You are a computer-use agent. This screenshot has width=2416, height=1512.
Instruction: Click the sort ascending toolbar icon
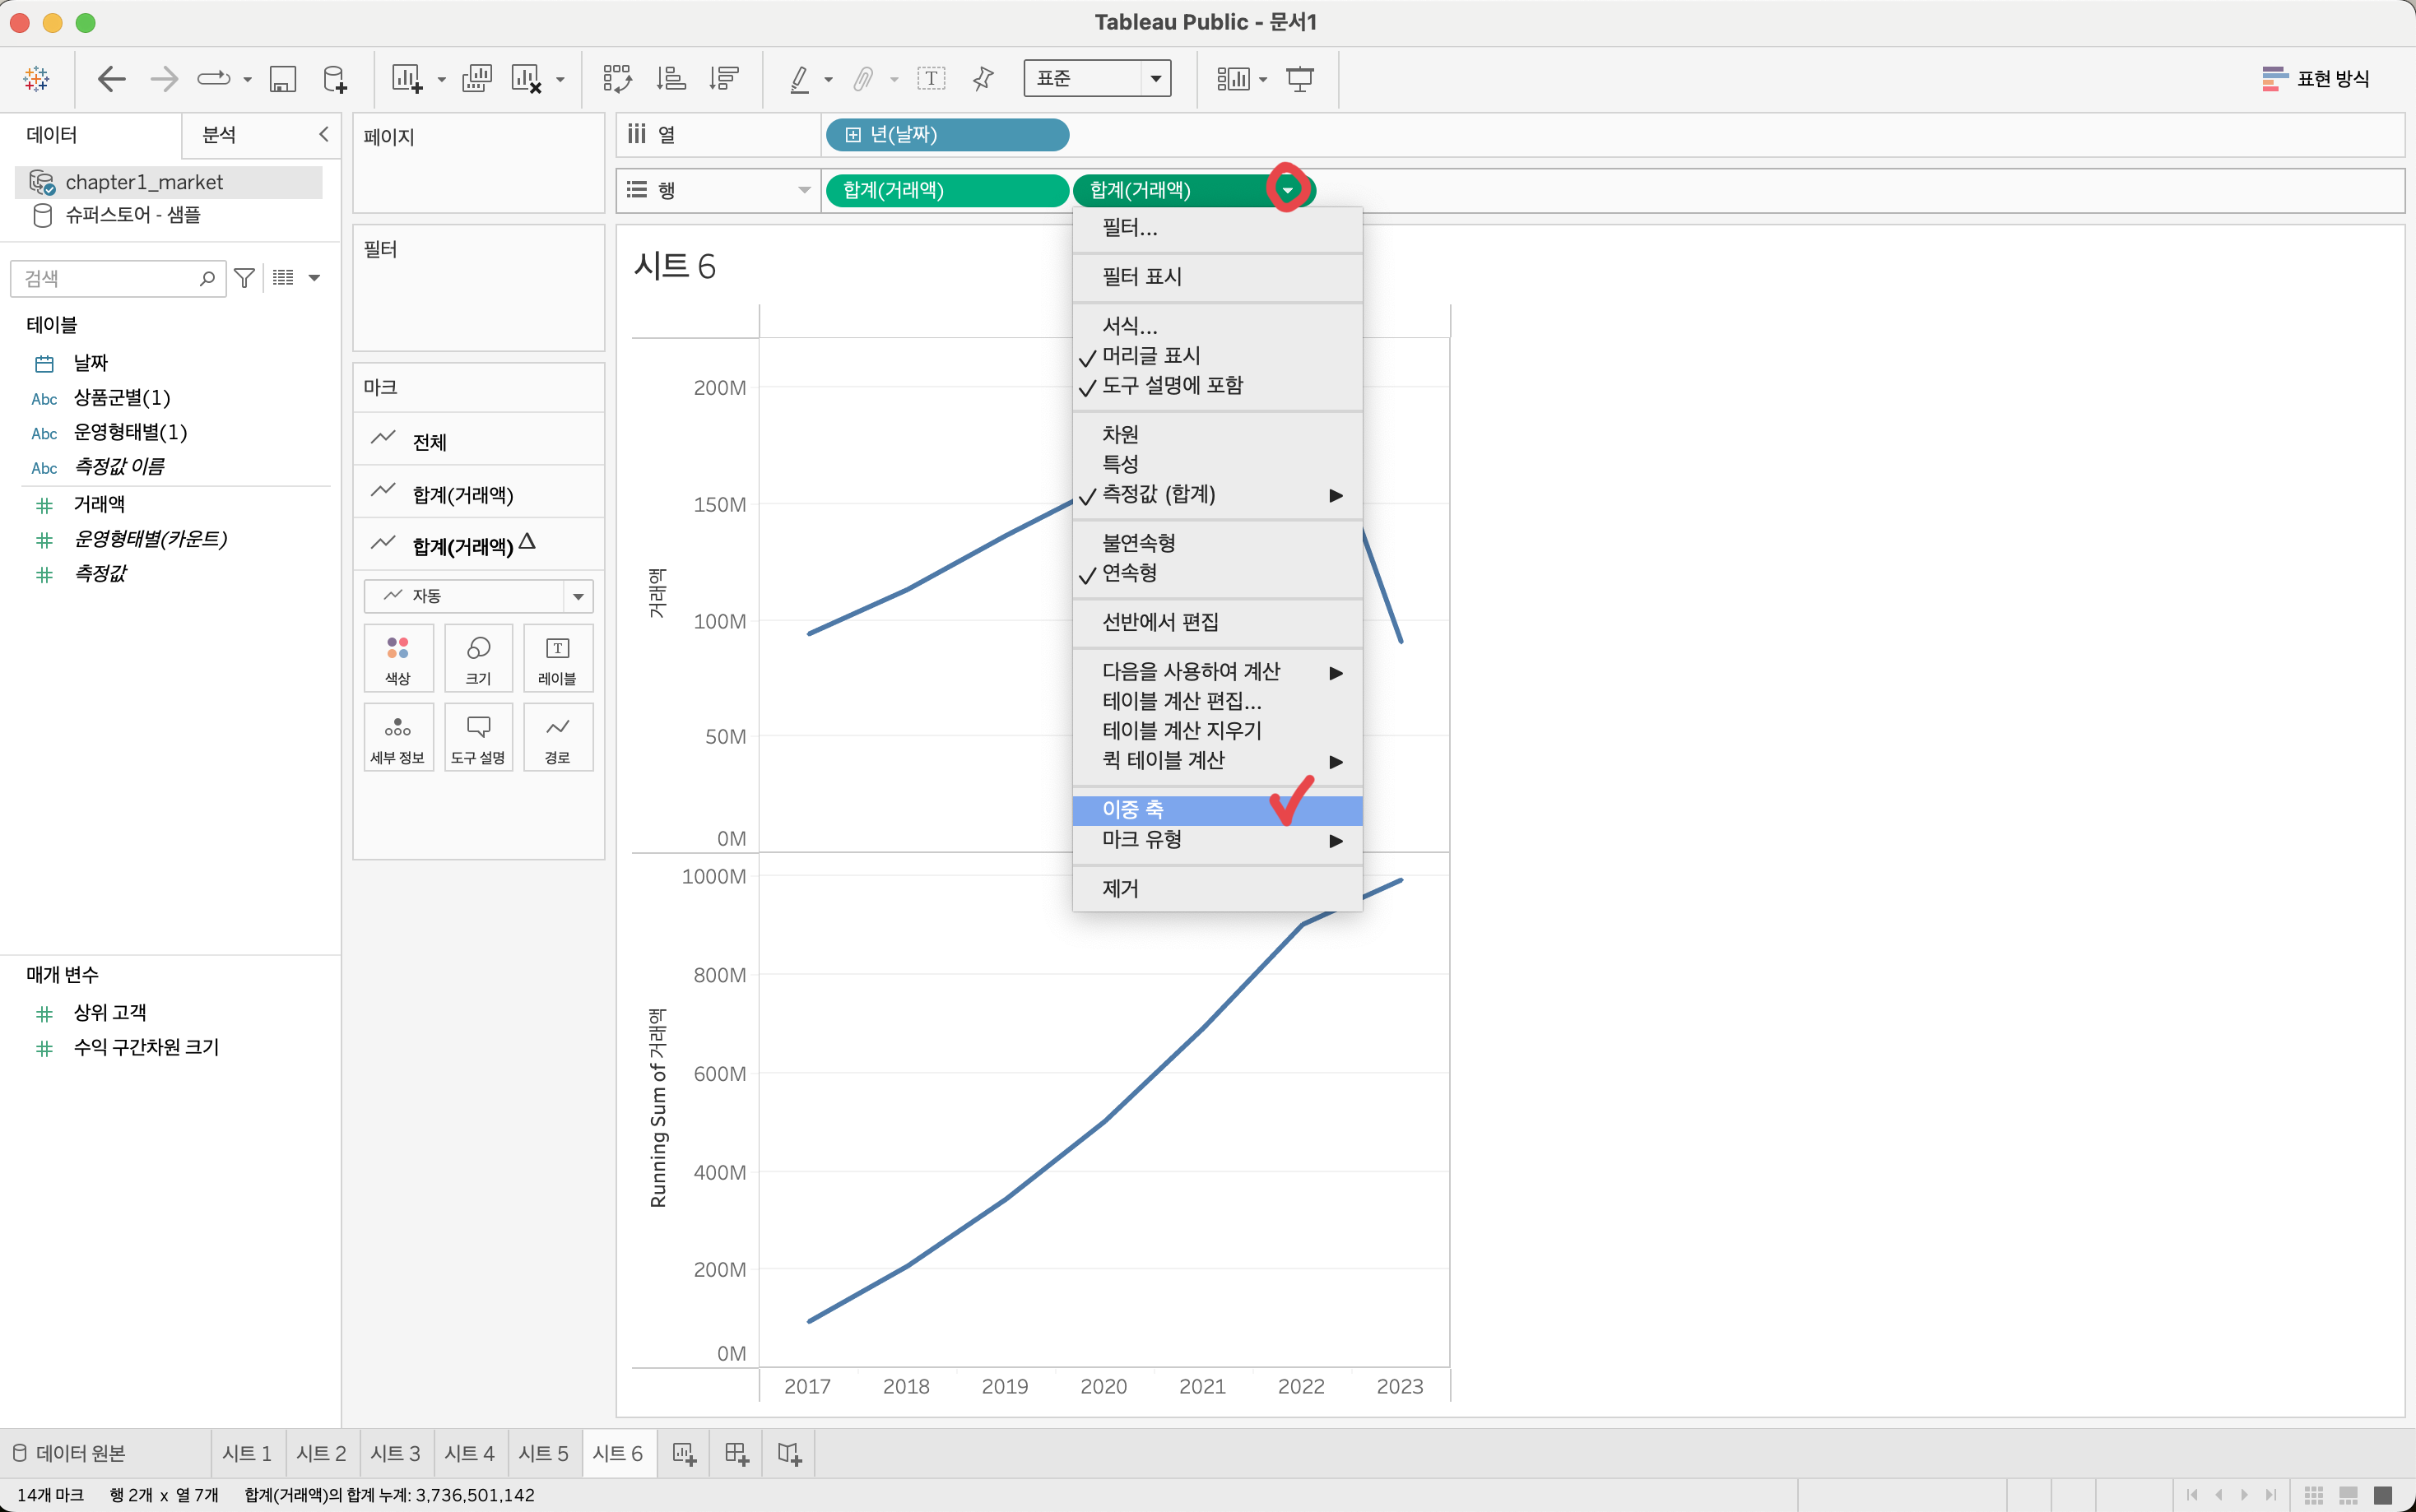[x=671, y=78]
